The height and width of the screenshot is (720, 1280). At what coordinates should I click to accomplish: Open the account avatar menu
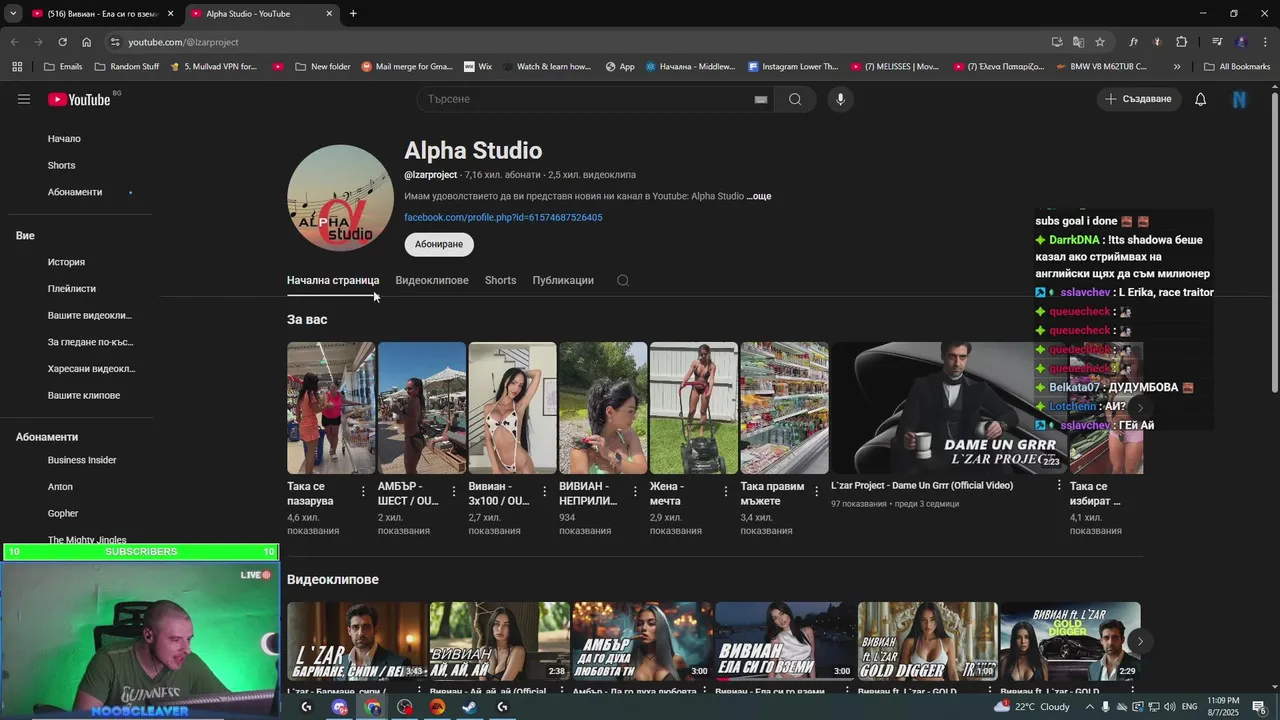coord(1239,99)
